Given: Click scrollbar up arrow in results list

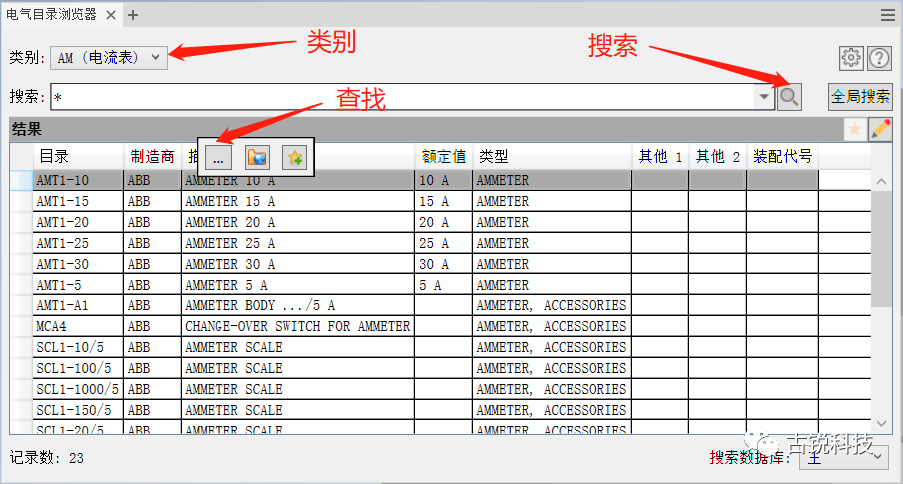Looking at the screenshot, I should point(881,182).
